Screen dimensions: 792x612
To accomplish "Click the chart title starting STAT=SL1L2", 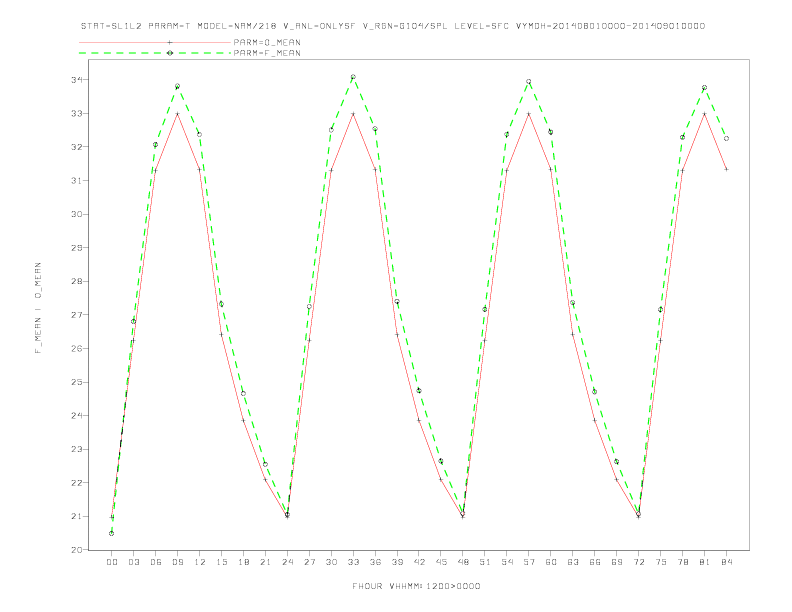I will (x=393, y=26).
